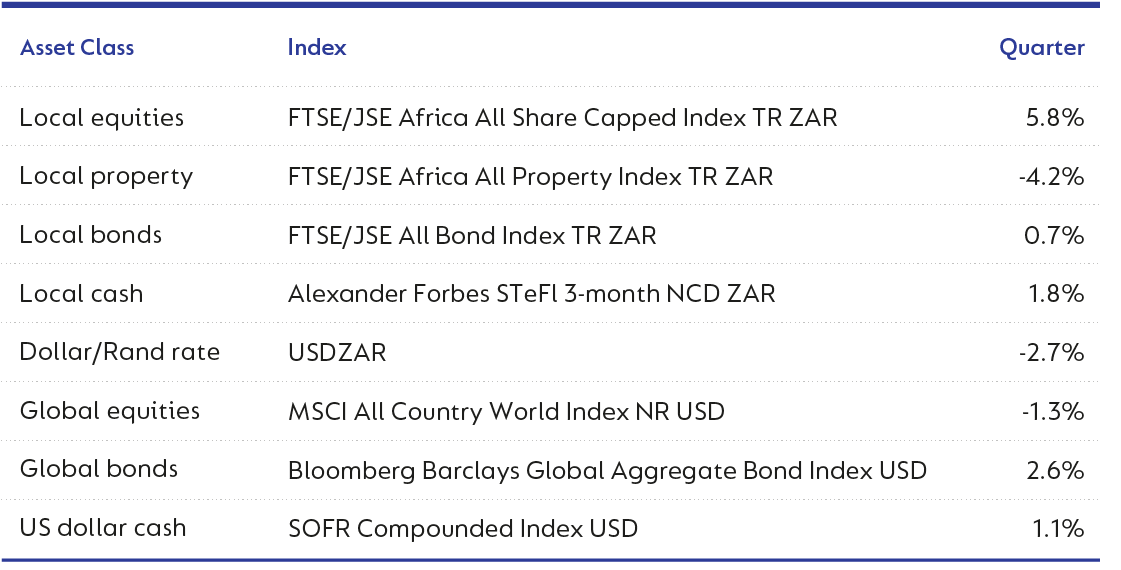Select the Global equities row label
1121x570 pixels.
coord(109,411)
